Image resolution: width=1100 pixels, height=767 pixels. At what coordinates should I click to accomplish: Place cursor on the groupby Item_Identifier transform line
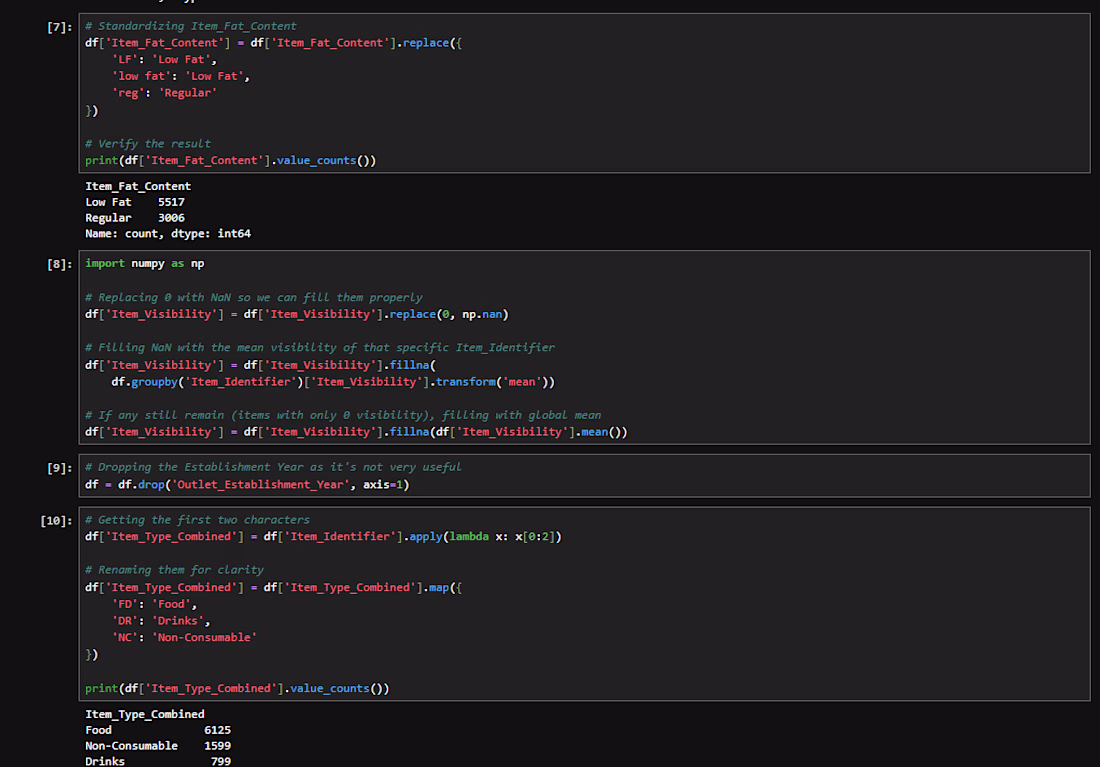point(333,382)
